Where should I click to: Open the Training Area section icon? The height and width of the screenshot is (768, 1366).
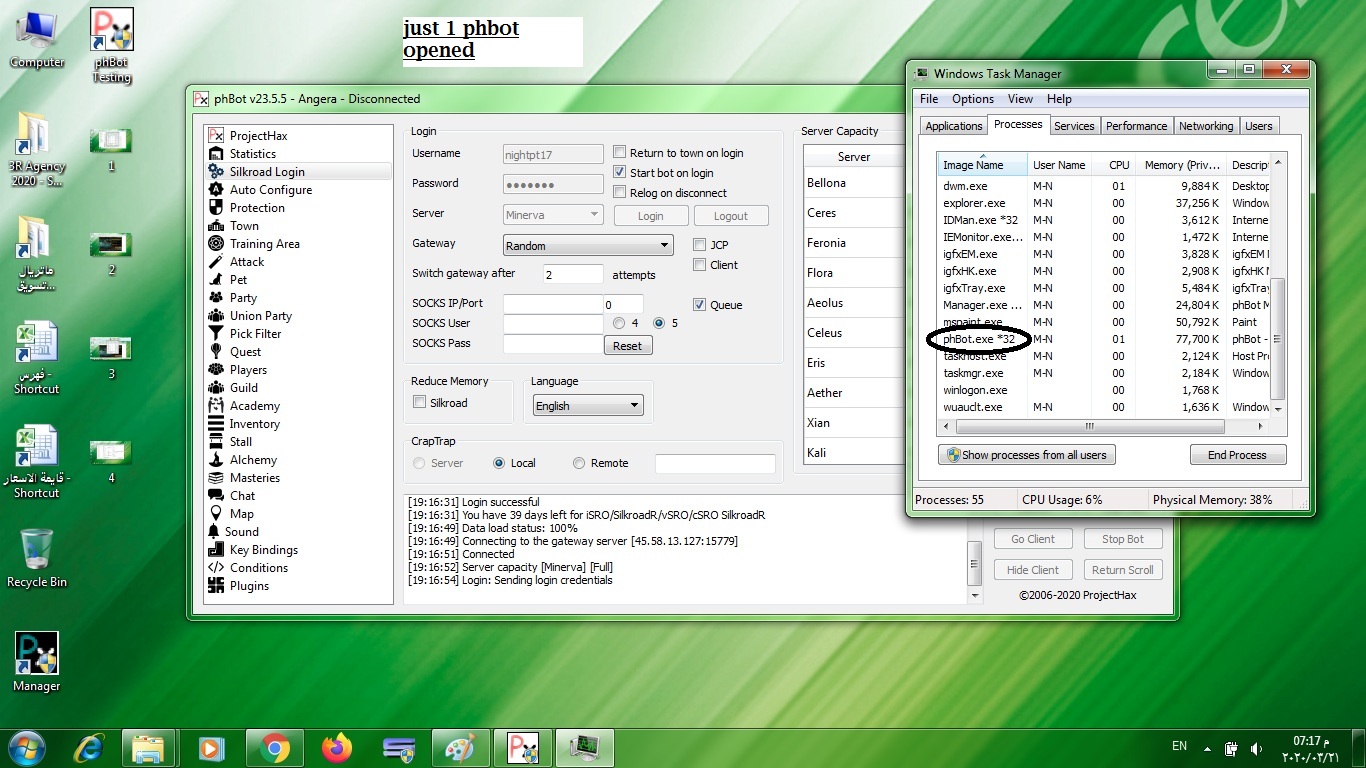coord(216,244)
